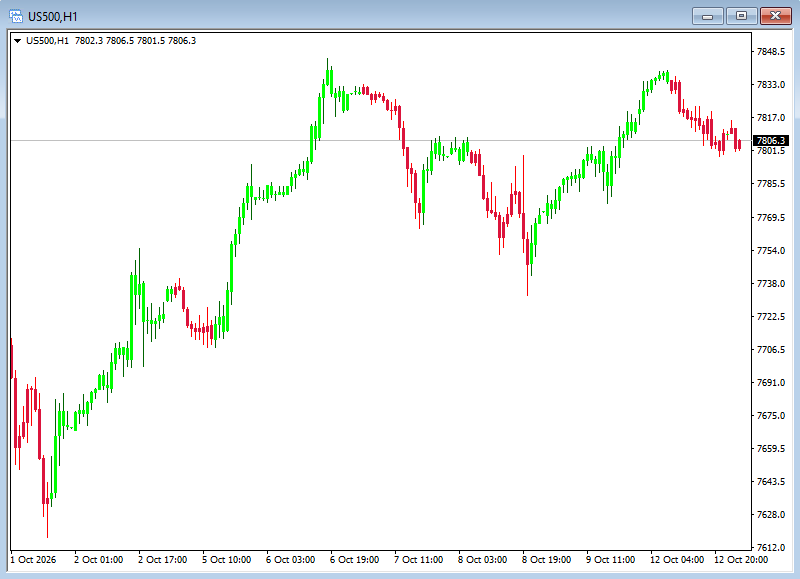
Task: Click the 12 Oct 04:00 time axis label
Action: (677, 560)
